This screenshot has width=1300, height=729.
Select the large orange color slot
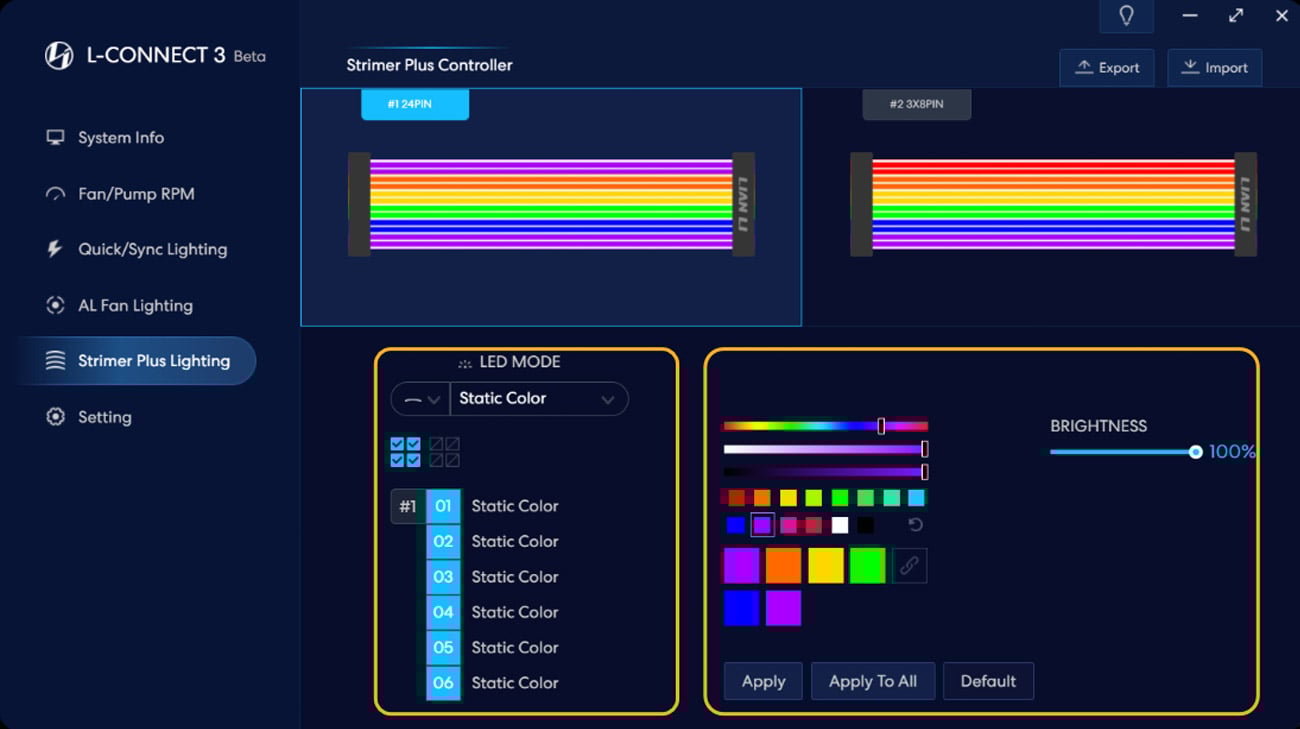pyautogui.click(x=783, y=566)
